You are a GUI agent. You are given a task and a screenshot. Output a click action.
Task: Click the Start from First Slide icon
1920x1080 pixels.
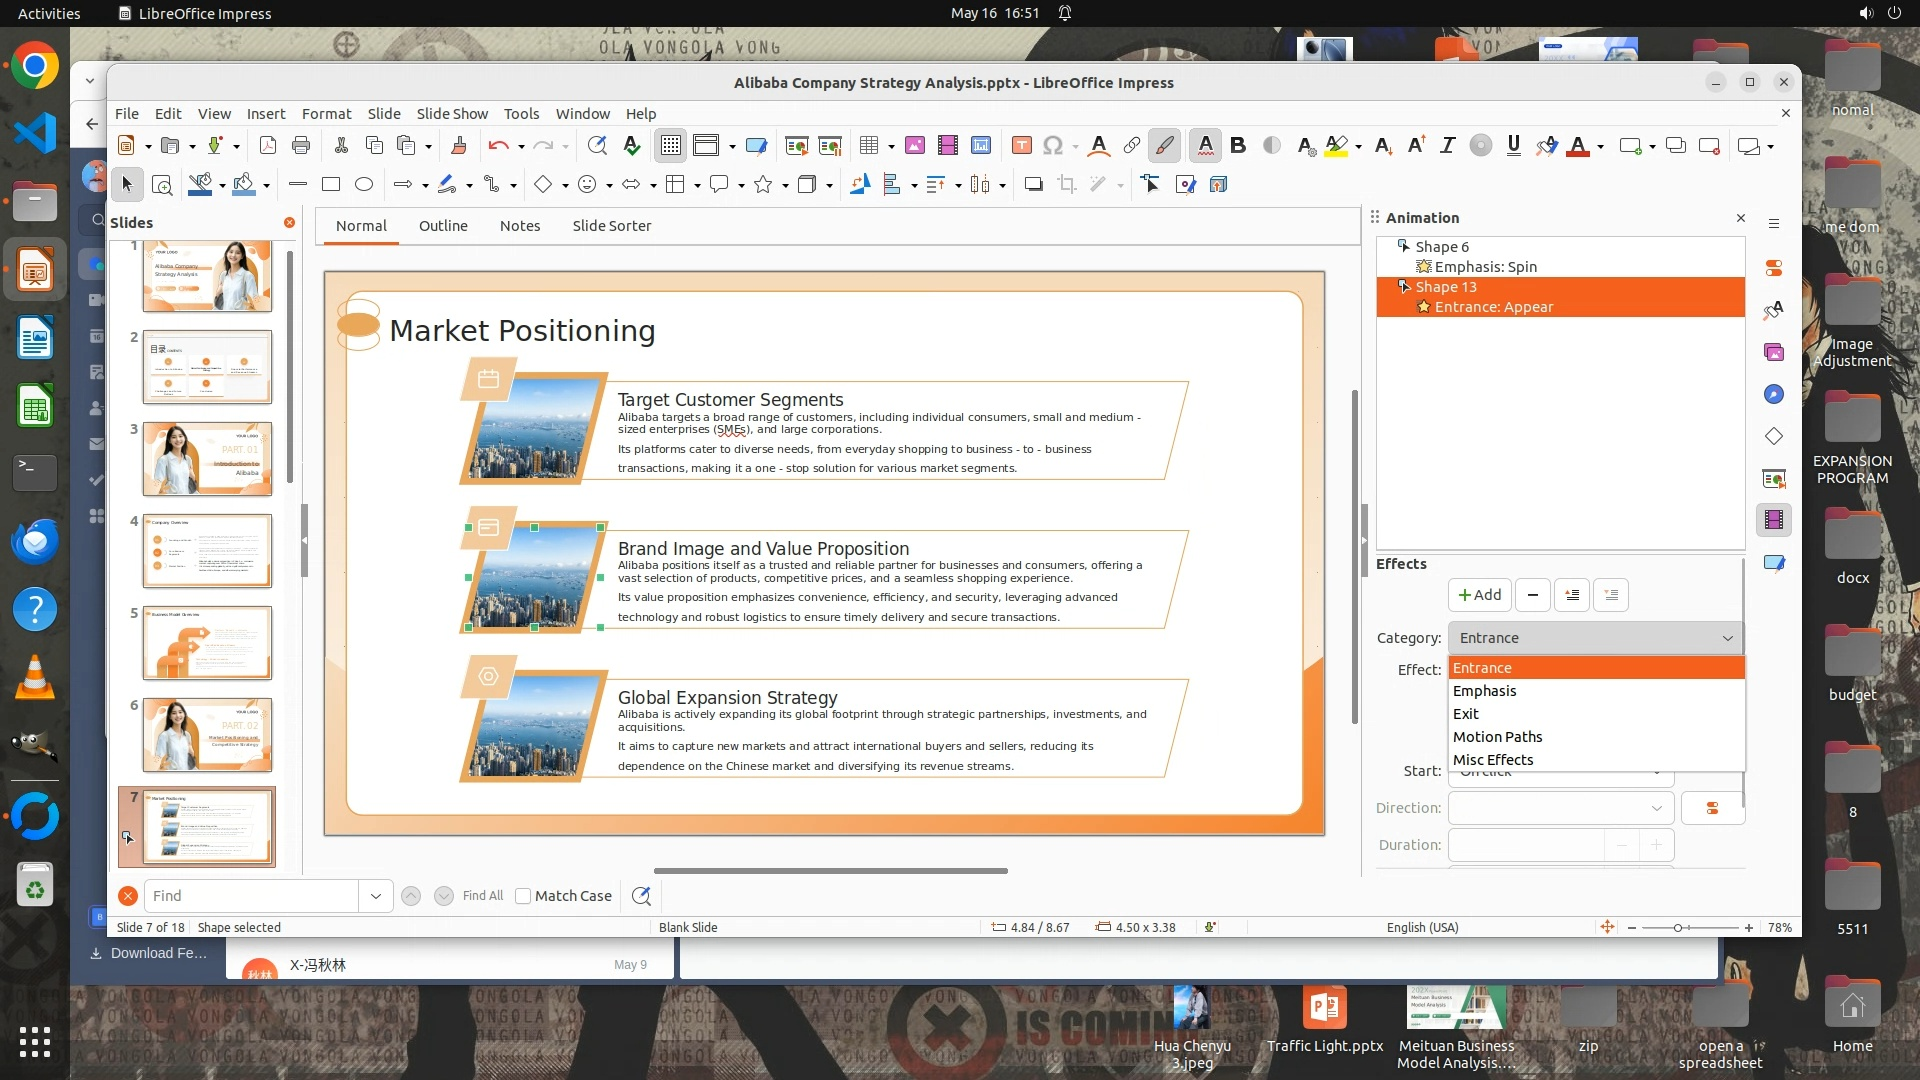796,146
